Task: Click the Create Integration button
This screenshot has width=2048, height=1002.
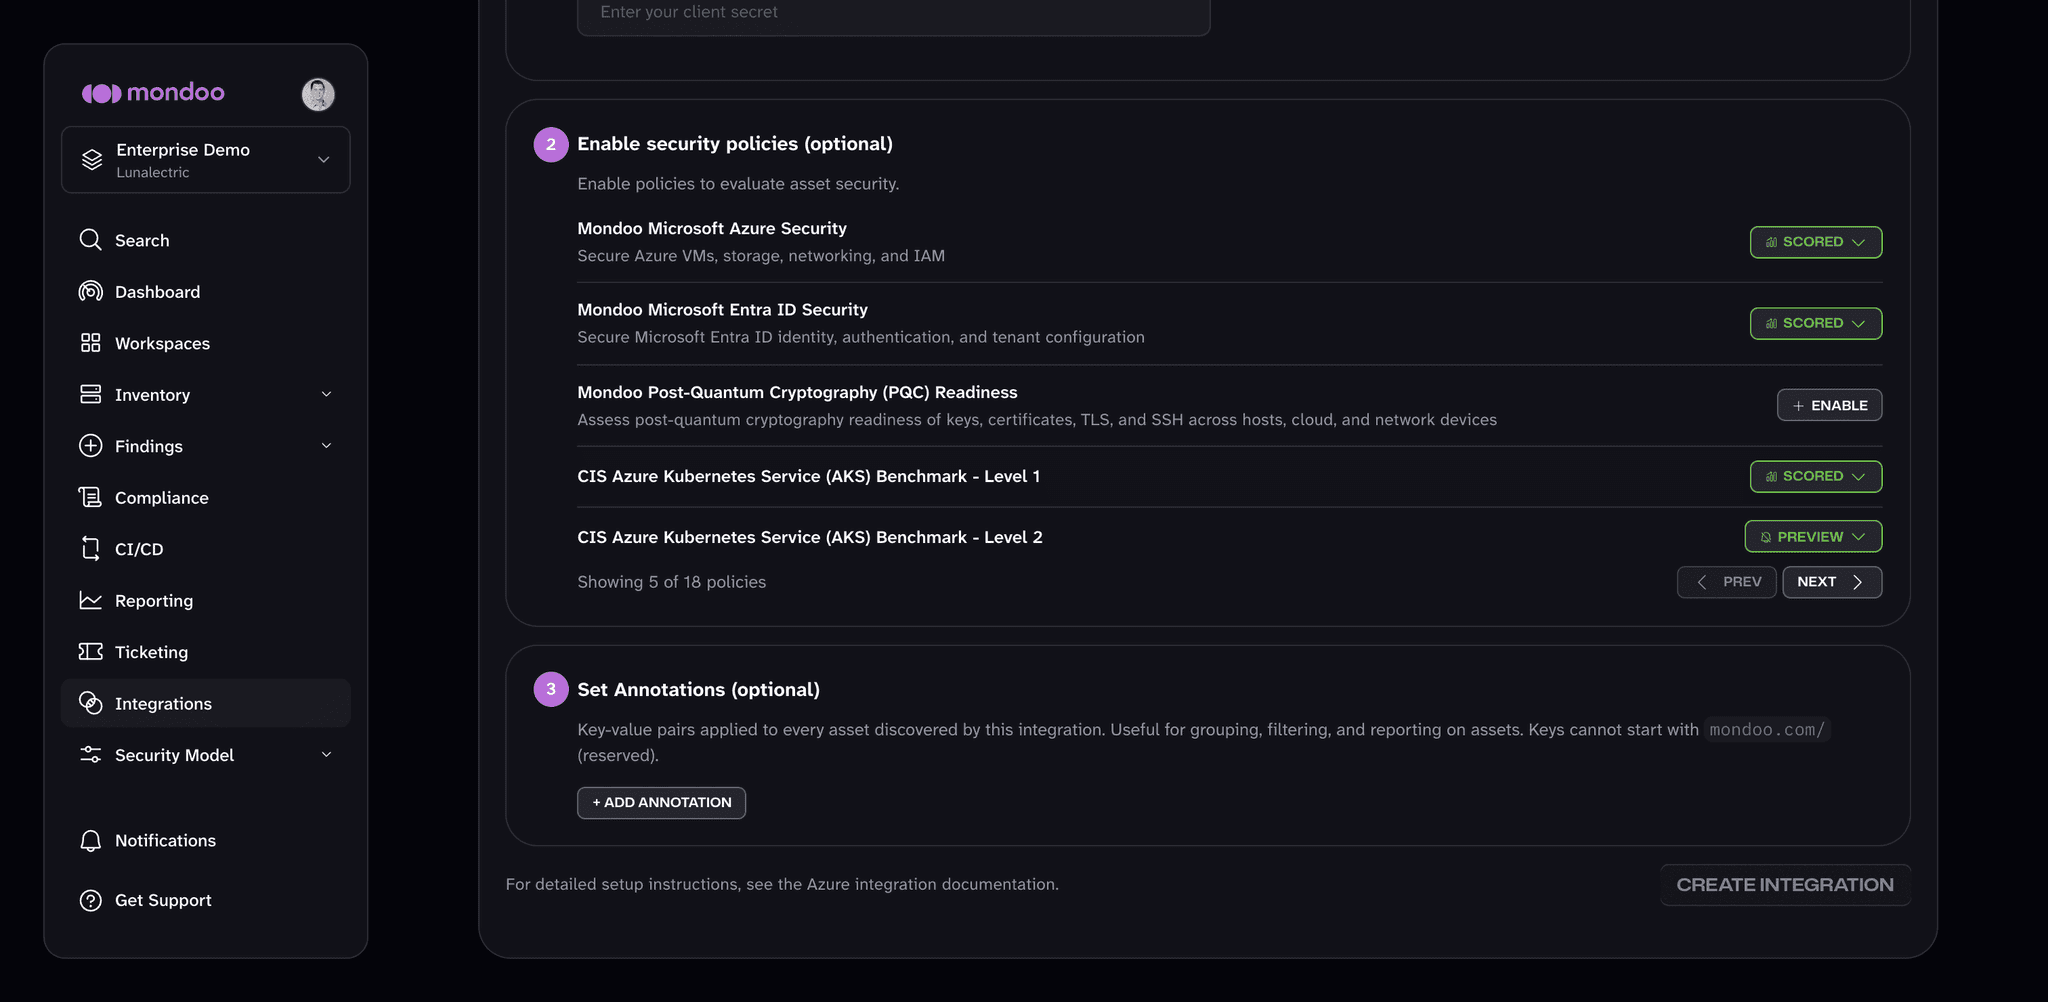Action: pos(1785,885)
